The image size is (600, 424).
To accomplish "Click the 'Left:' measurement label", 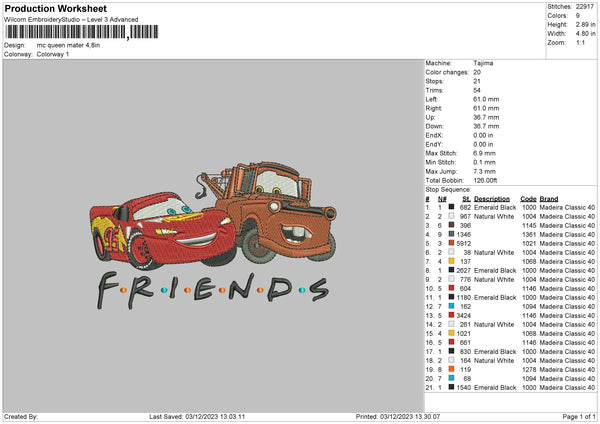I will click(x=432, y=99).
